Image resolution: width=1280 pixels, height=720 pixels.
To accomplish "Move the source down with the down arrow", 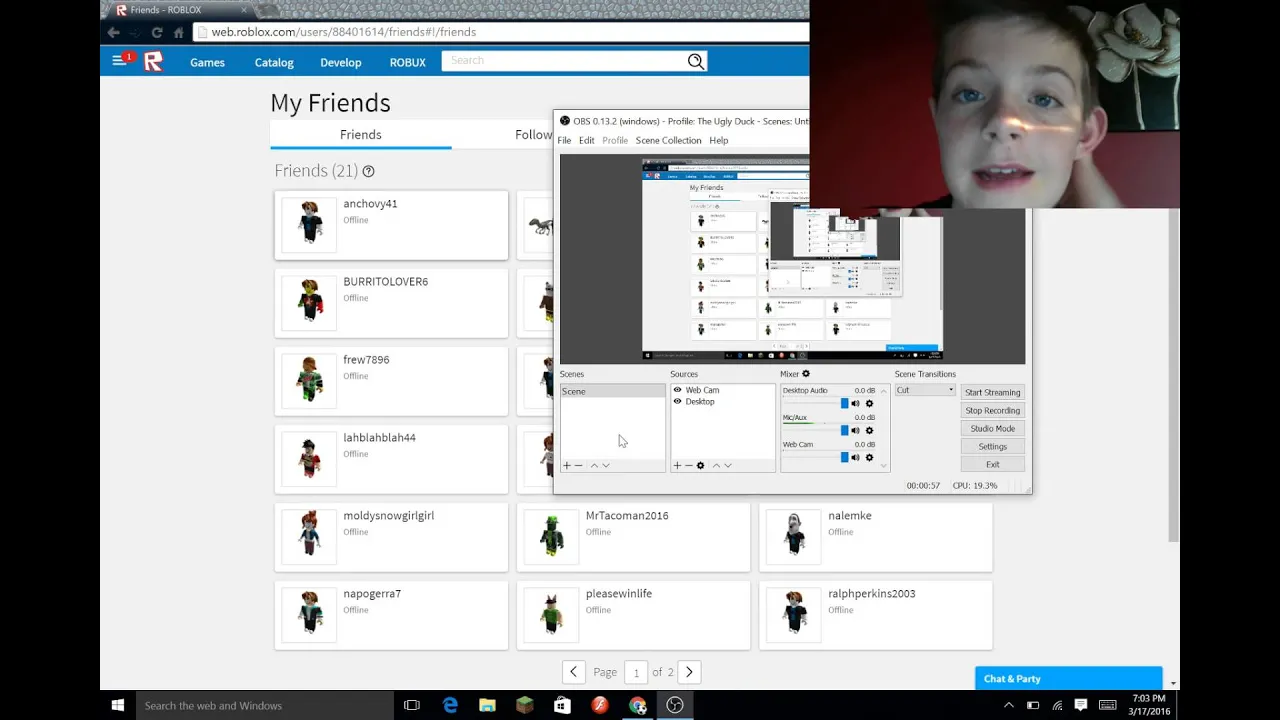I will pos(728,466).
